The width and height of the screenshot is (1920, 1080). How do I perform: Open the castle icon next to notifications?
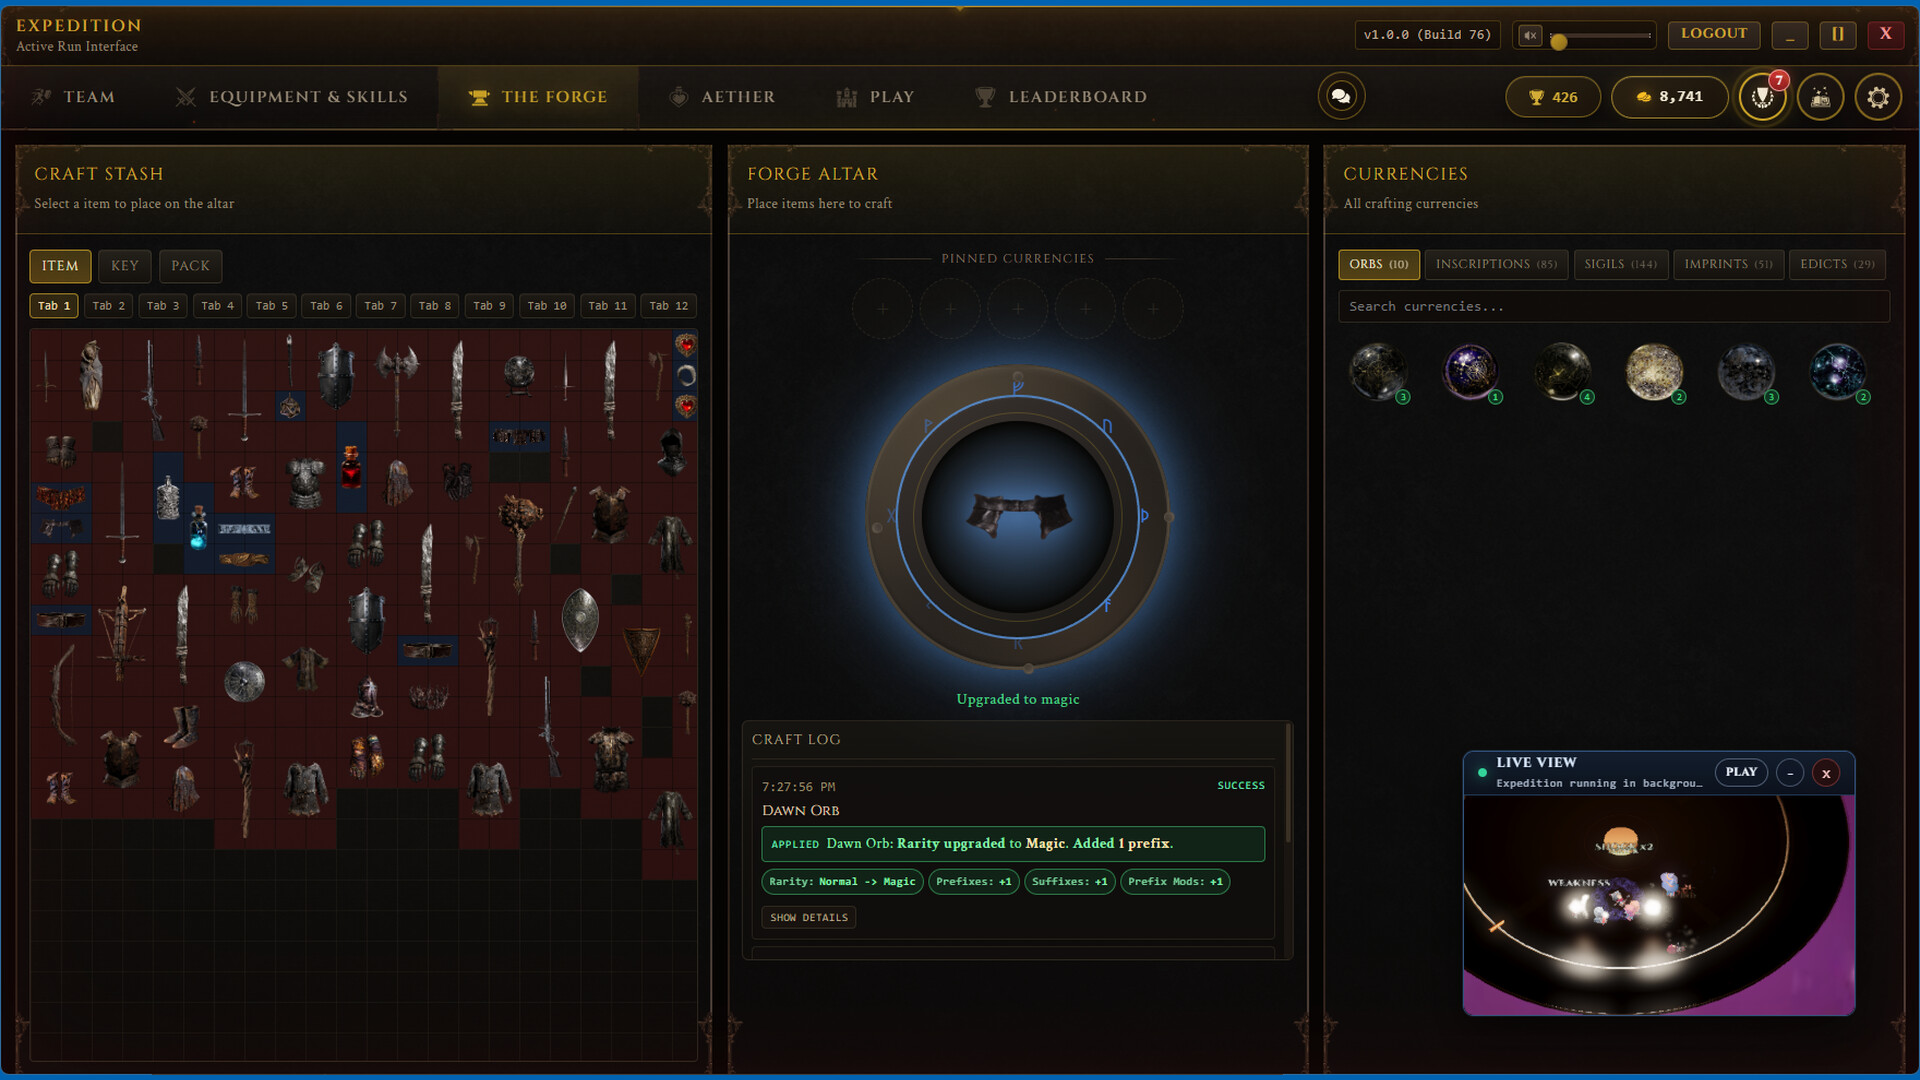pos(1820,97)
